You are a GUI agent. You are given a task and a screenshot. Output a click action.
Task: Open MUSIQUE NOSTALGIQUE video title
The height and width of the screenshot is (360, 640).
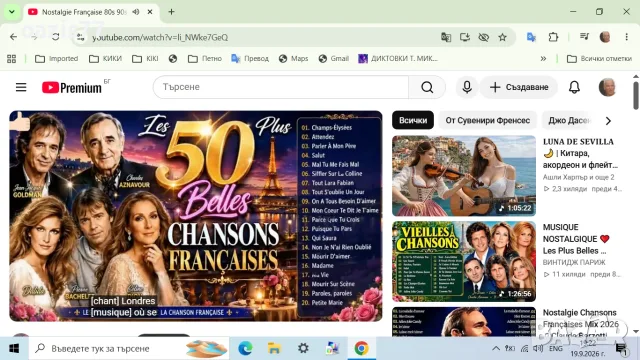576,239
